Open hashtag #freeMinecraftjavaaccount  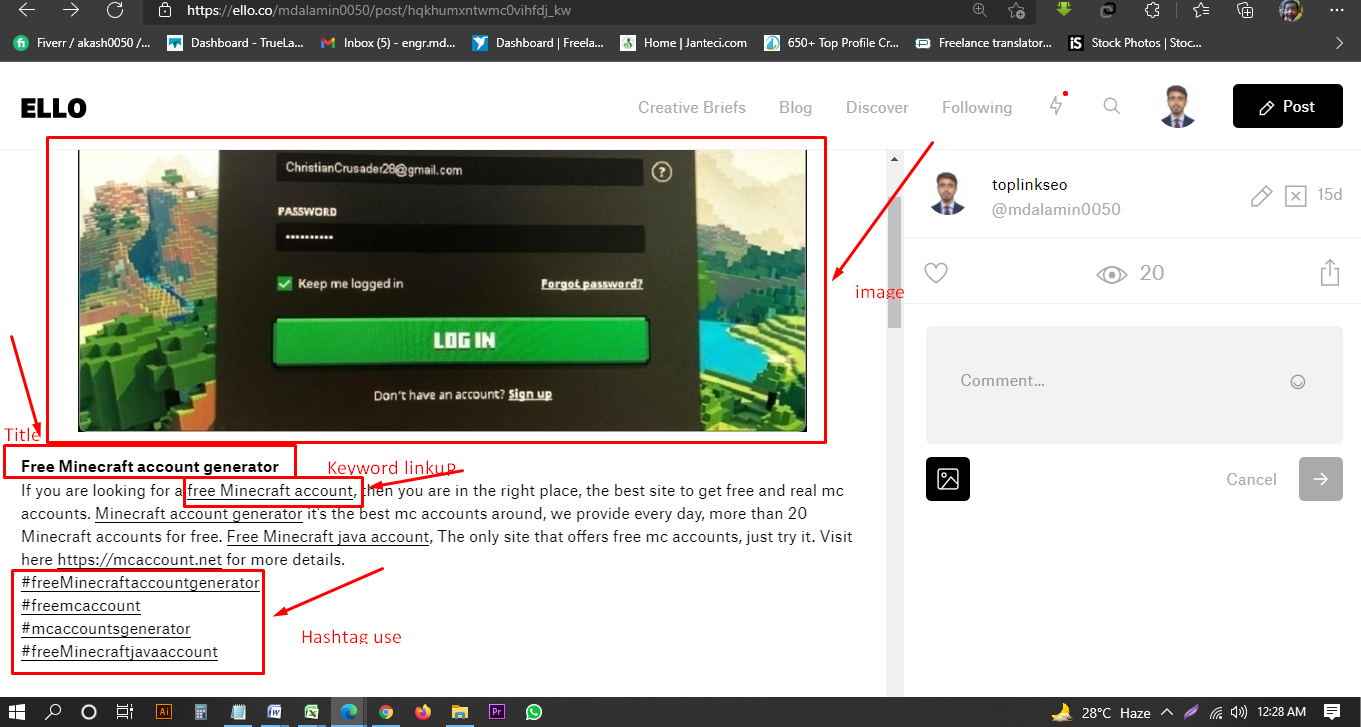pos(119,652)
